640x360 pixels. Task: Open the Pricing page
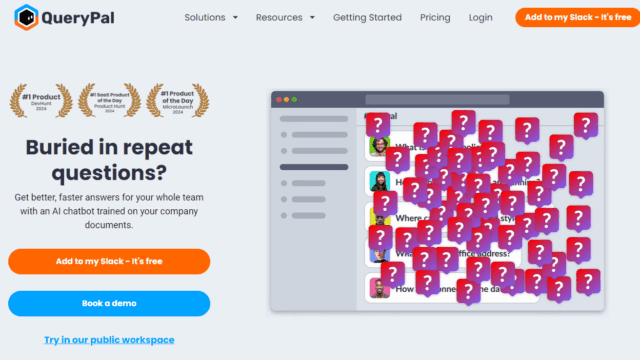(x=435, y=18)
